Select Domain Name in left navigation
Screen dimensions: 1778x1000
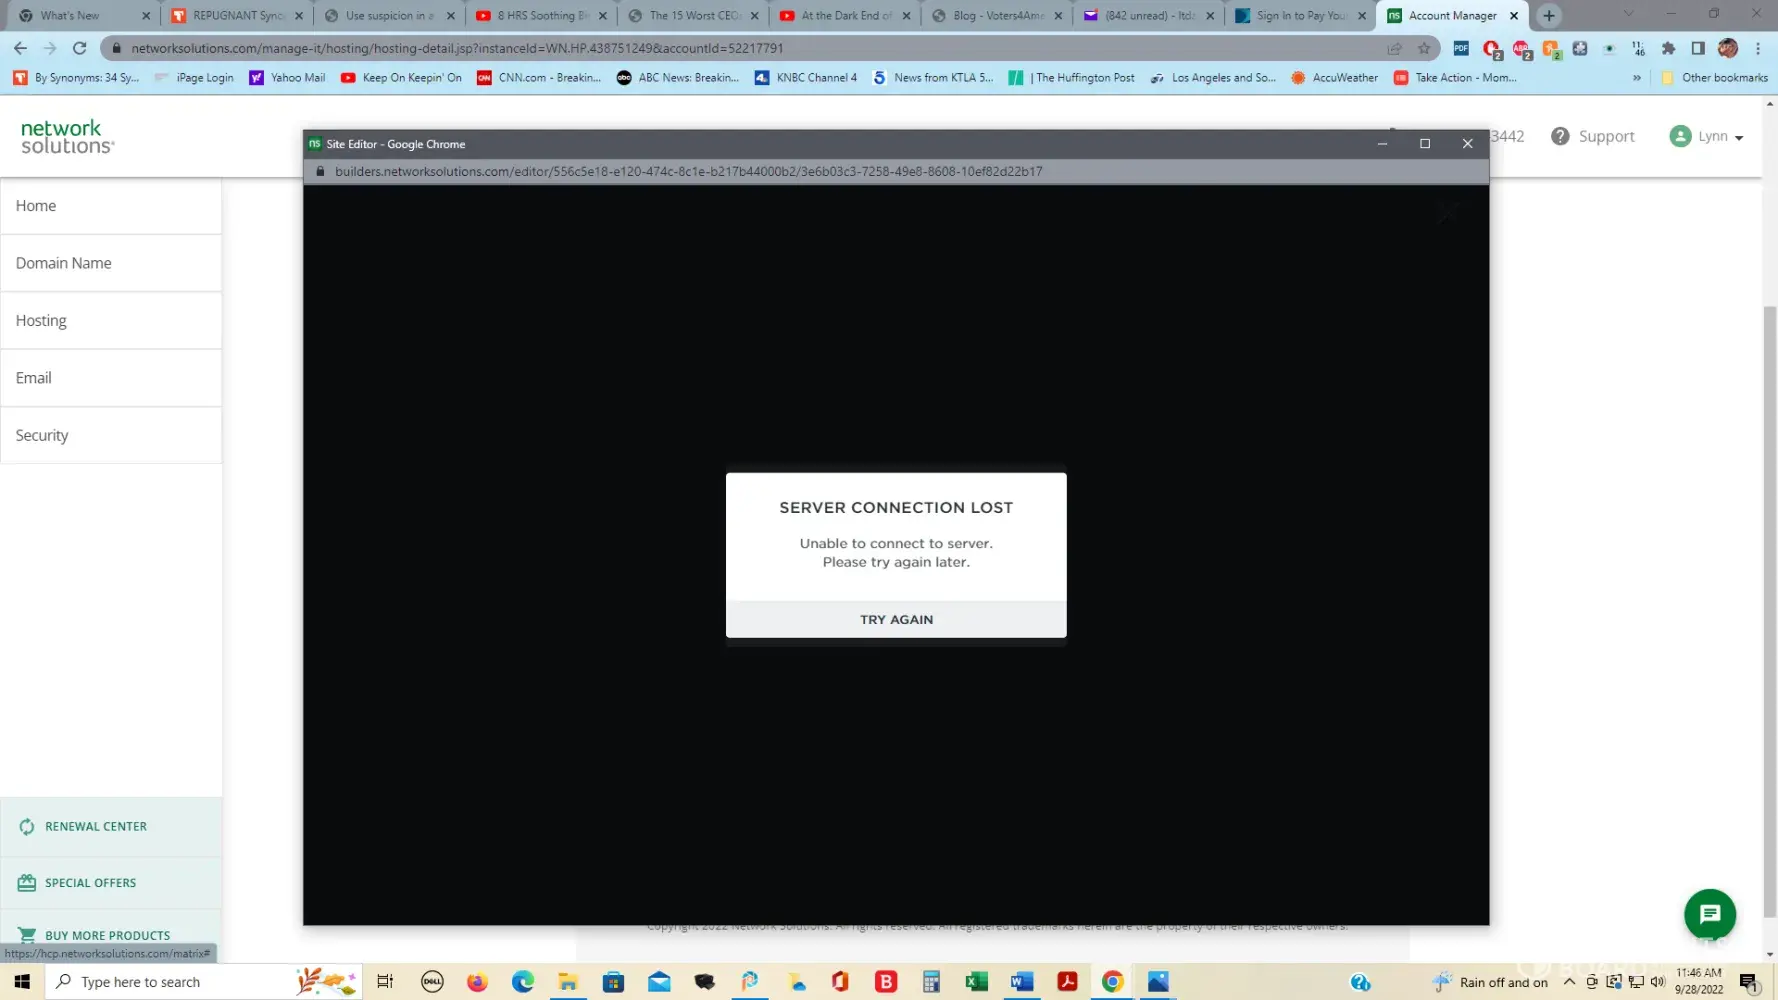click(63, 263)
